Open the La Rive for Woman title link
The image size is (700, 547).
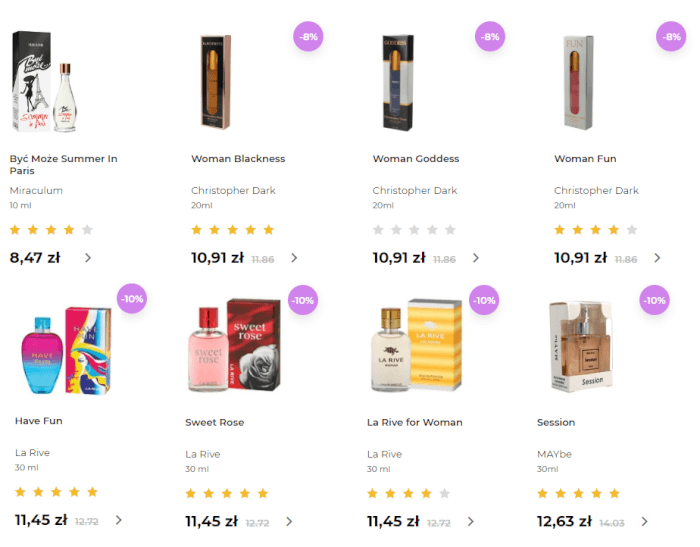coord(414,422)
